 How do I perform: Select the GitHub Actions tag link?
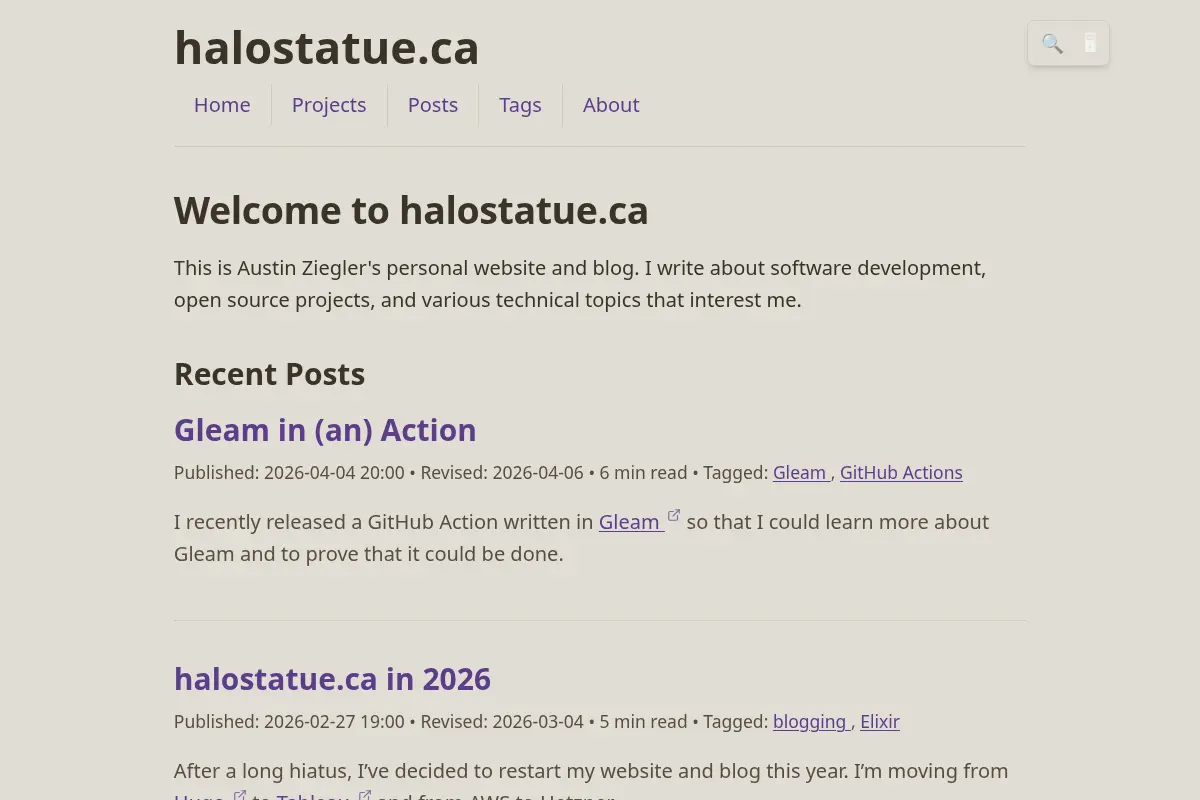click(901, 473)
